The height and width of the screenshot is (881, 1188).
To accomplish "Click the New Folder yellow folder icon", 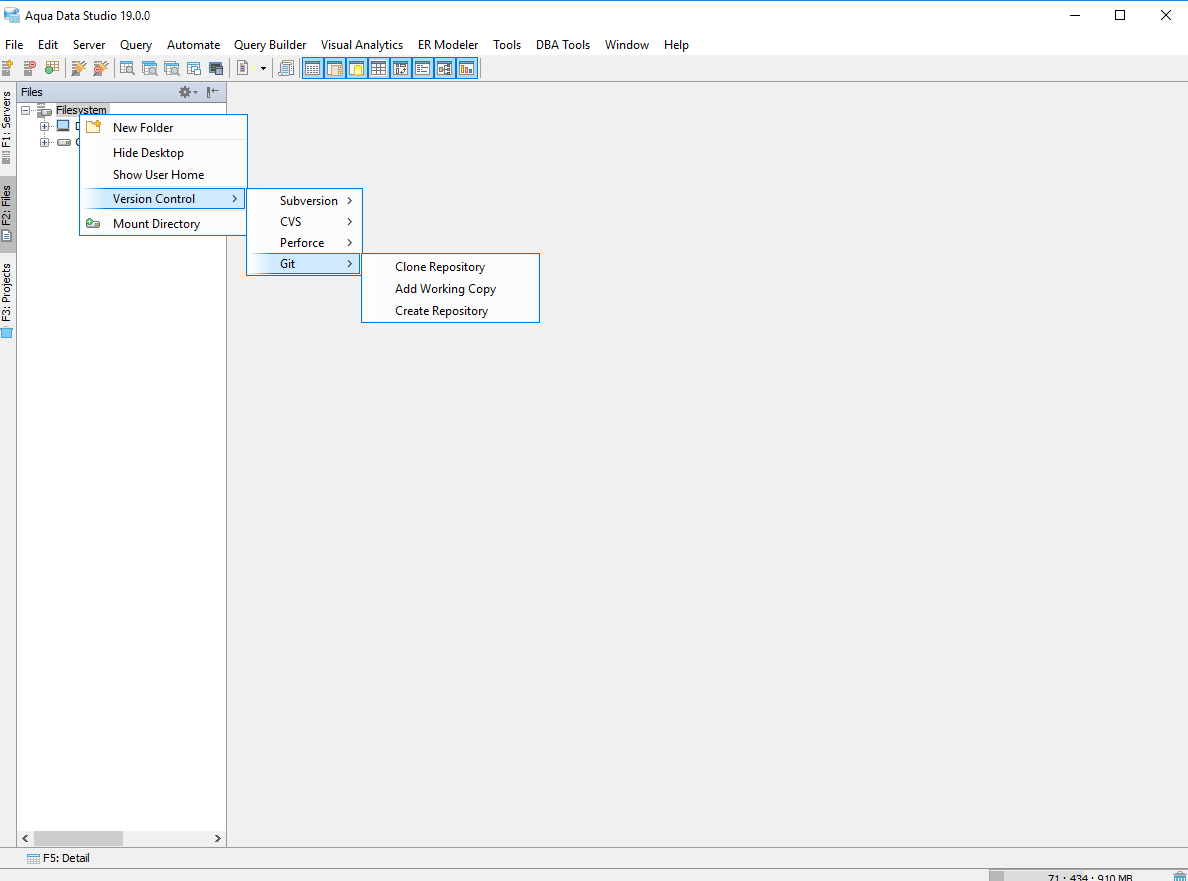I will pyautogui.click(x=93, y=127).
